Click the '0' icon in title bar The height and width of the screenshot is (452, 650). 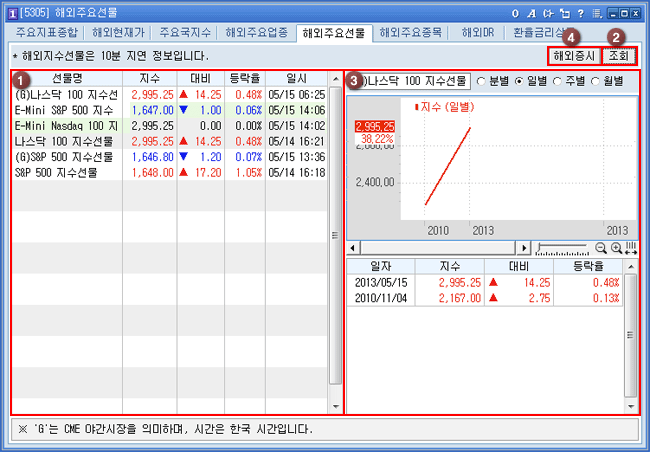click(x=514, y=12)
